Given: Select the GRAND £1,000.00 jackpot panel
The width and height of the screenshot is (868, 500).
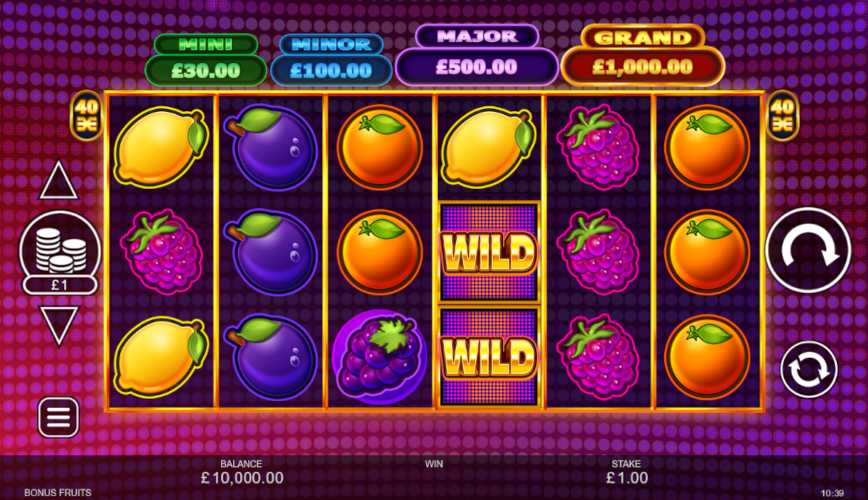Looking at the screenshot, I should [642, 55].
